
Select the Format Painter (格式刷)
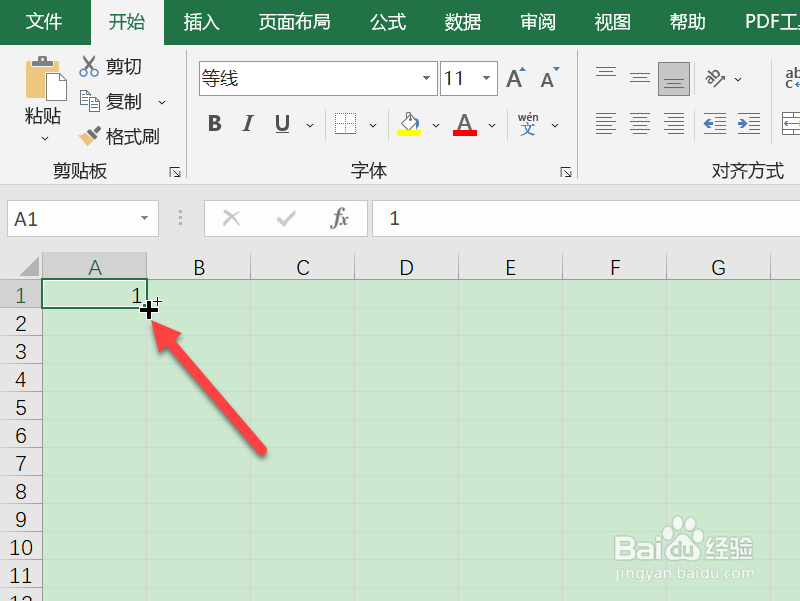point(119,136)
